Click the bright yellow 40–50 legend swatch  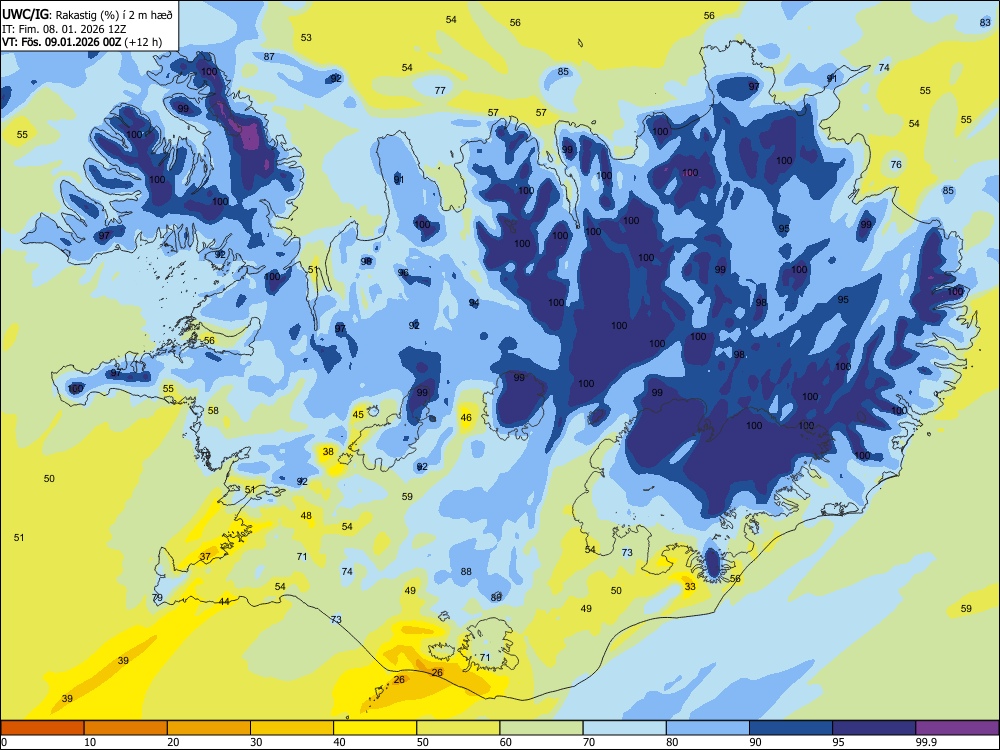point(375,728)
